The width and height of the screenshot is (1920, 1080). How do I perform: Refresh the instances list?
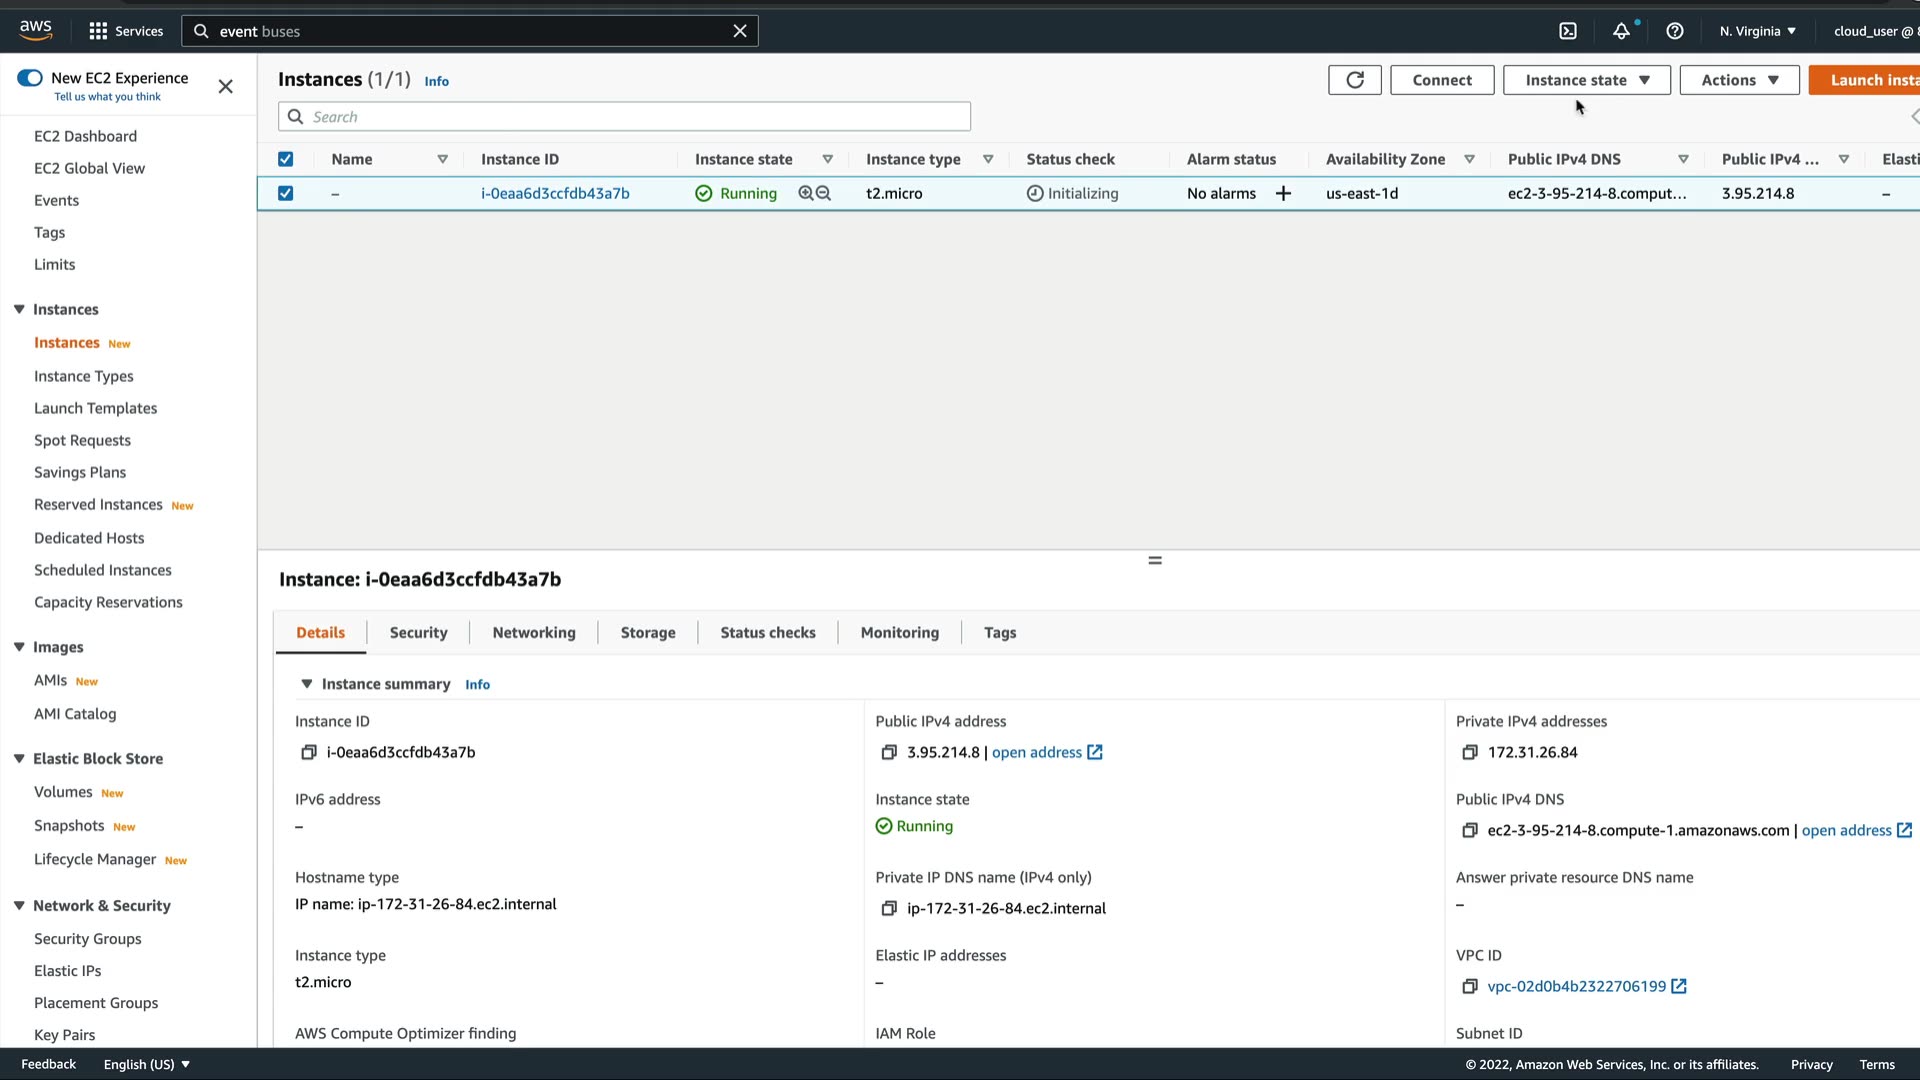click(1355, 80)
